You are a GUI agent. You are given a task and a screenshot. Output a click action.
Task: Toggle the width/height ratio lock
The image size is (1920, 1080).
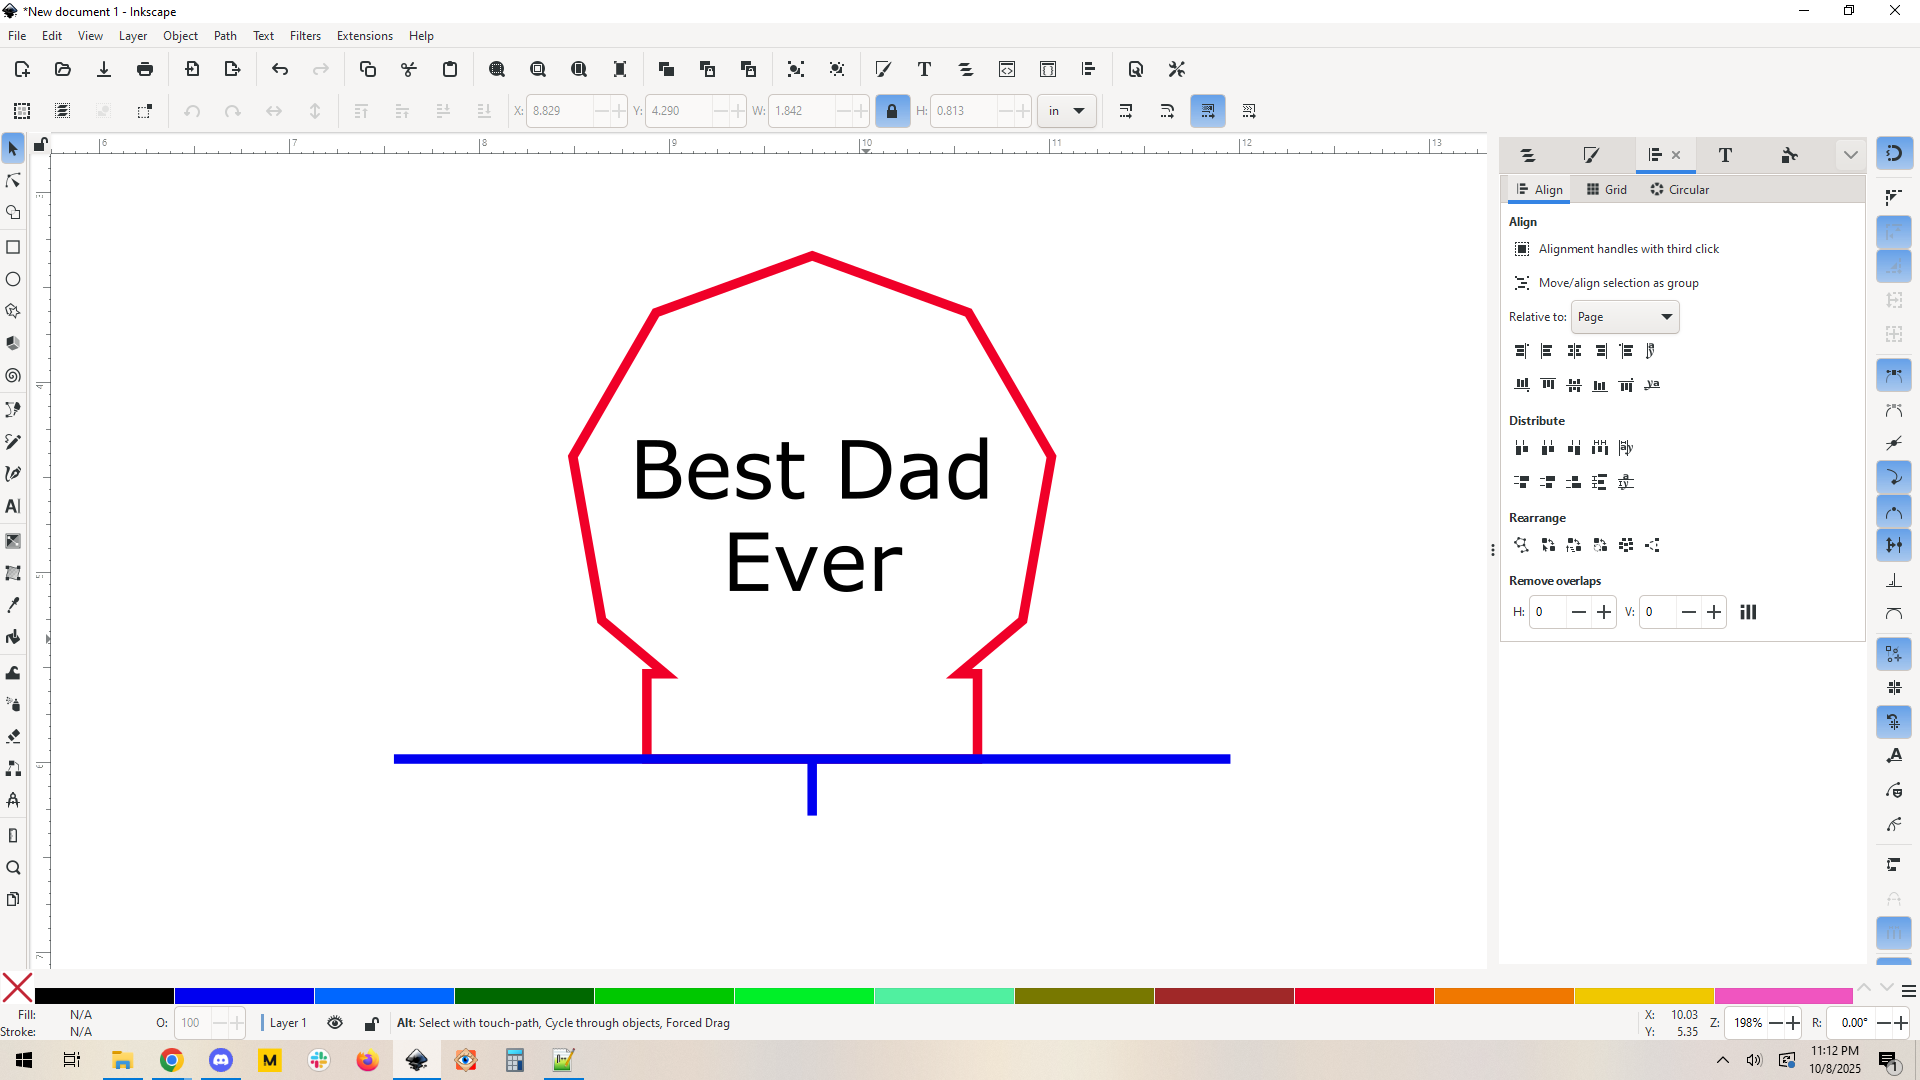pyautogui.click(x=892, y=111)
